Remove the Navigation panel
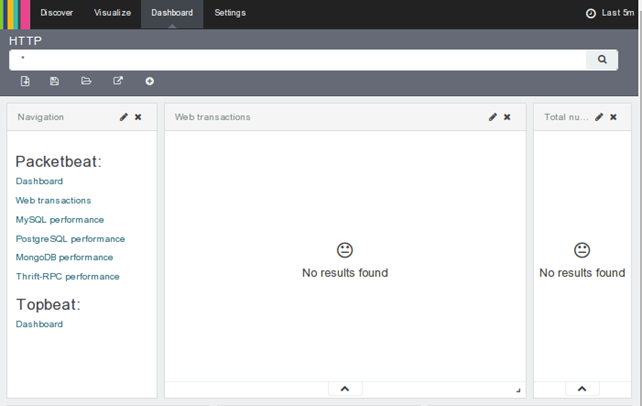The width and height of the screenshot is (642, 406). 138,117
